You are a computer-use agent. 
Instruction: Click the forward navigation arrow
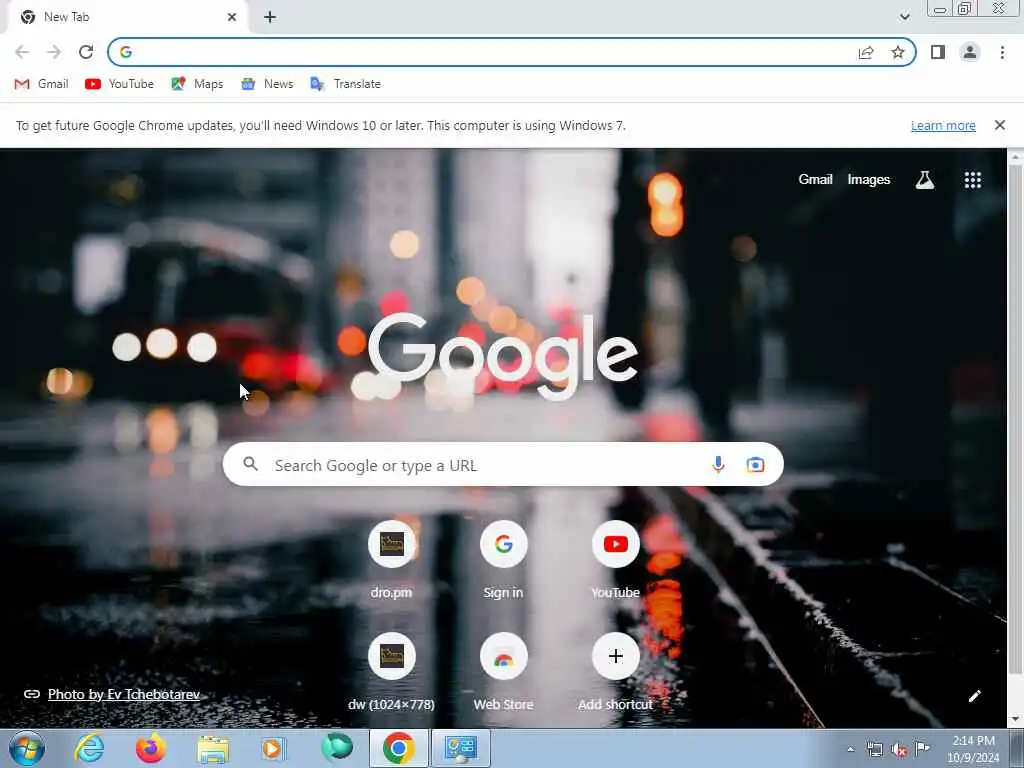[54, 52]
